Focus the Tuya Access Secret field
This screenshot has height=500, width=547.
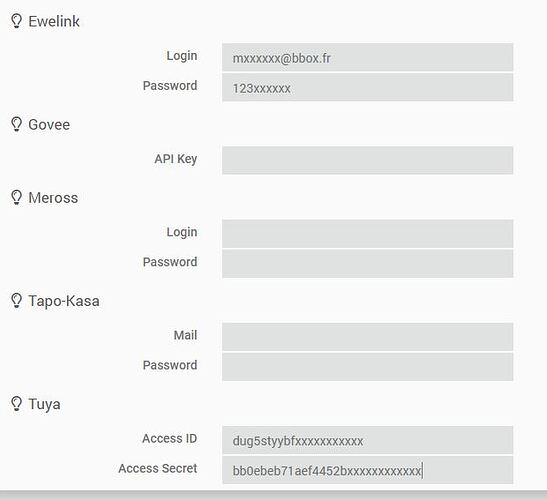(x=367, y=470)
